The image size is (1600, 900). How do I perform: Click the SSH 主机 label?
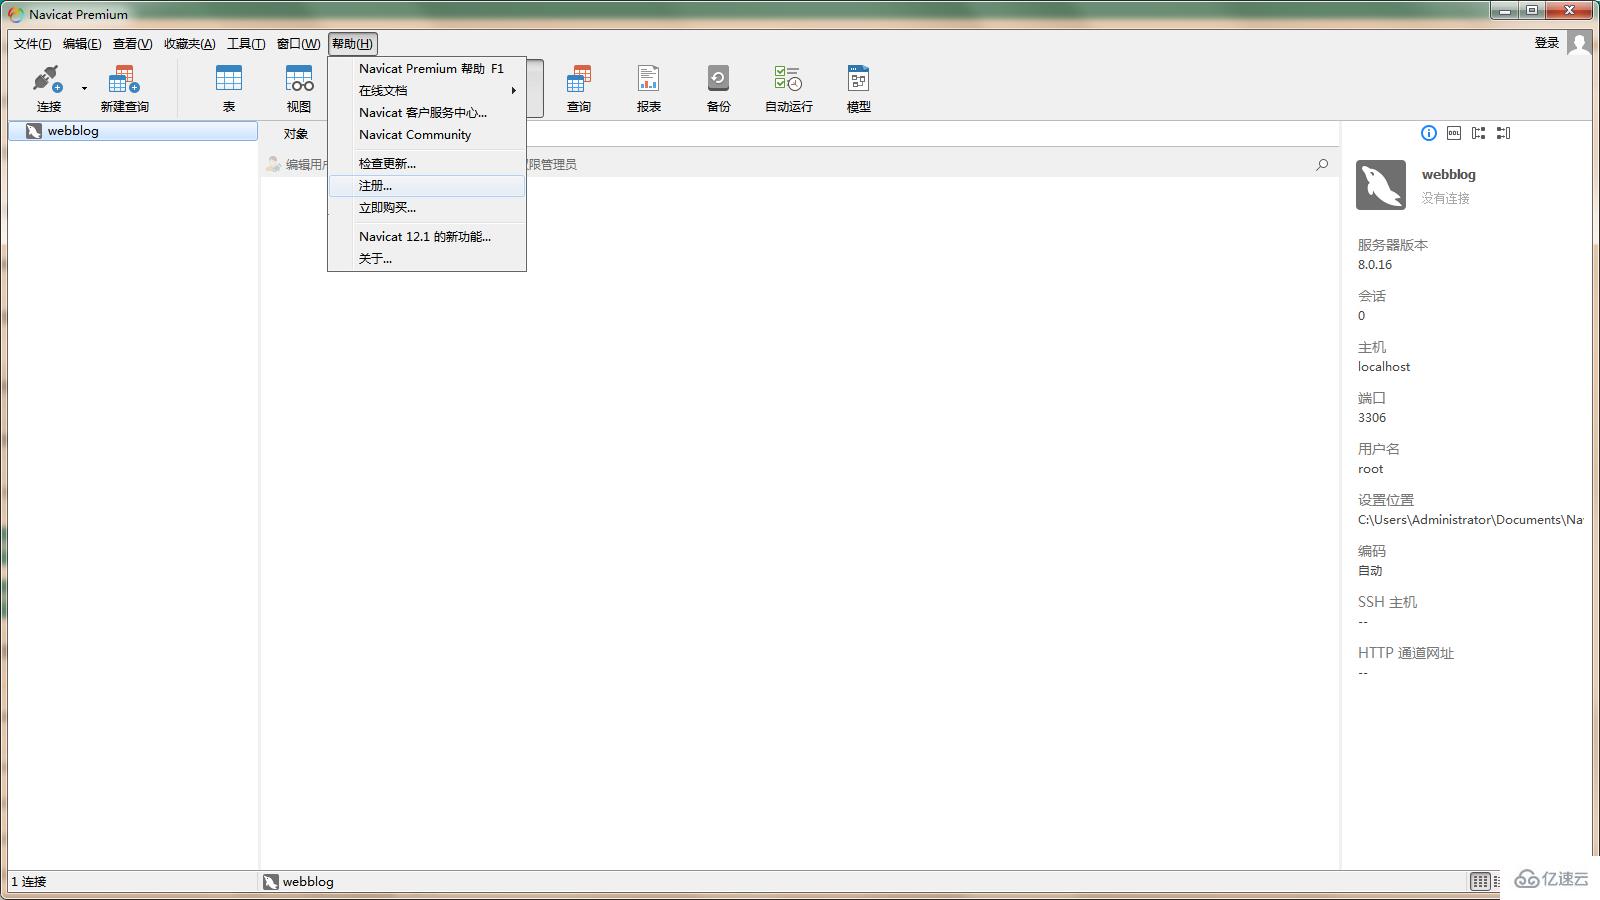[1387, 602]
